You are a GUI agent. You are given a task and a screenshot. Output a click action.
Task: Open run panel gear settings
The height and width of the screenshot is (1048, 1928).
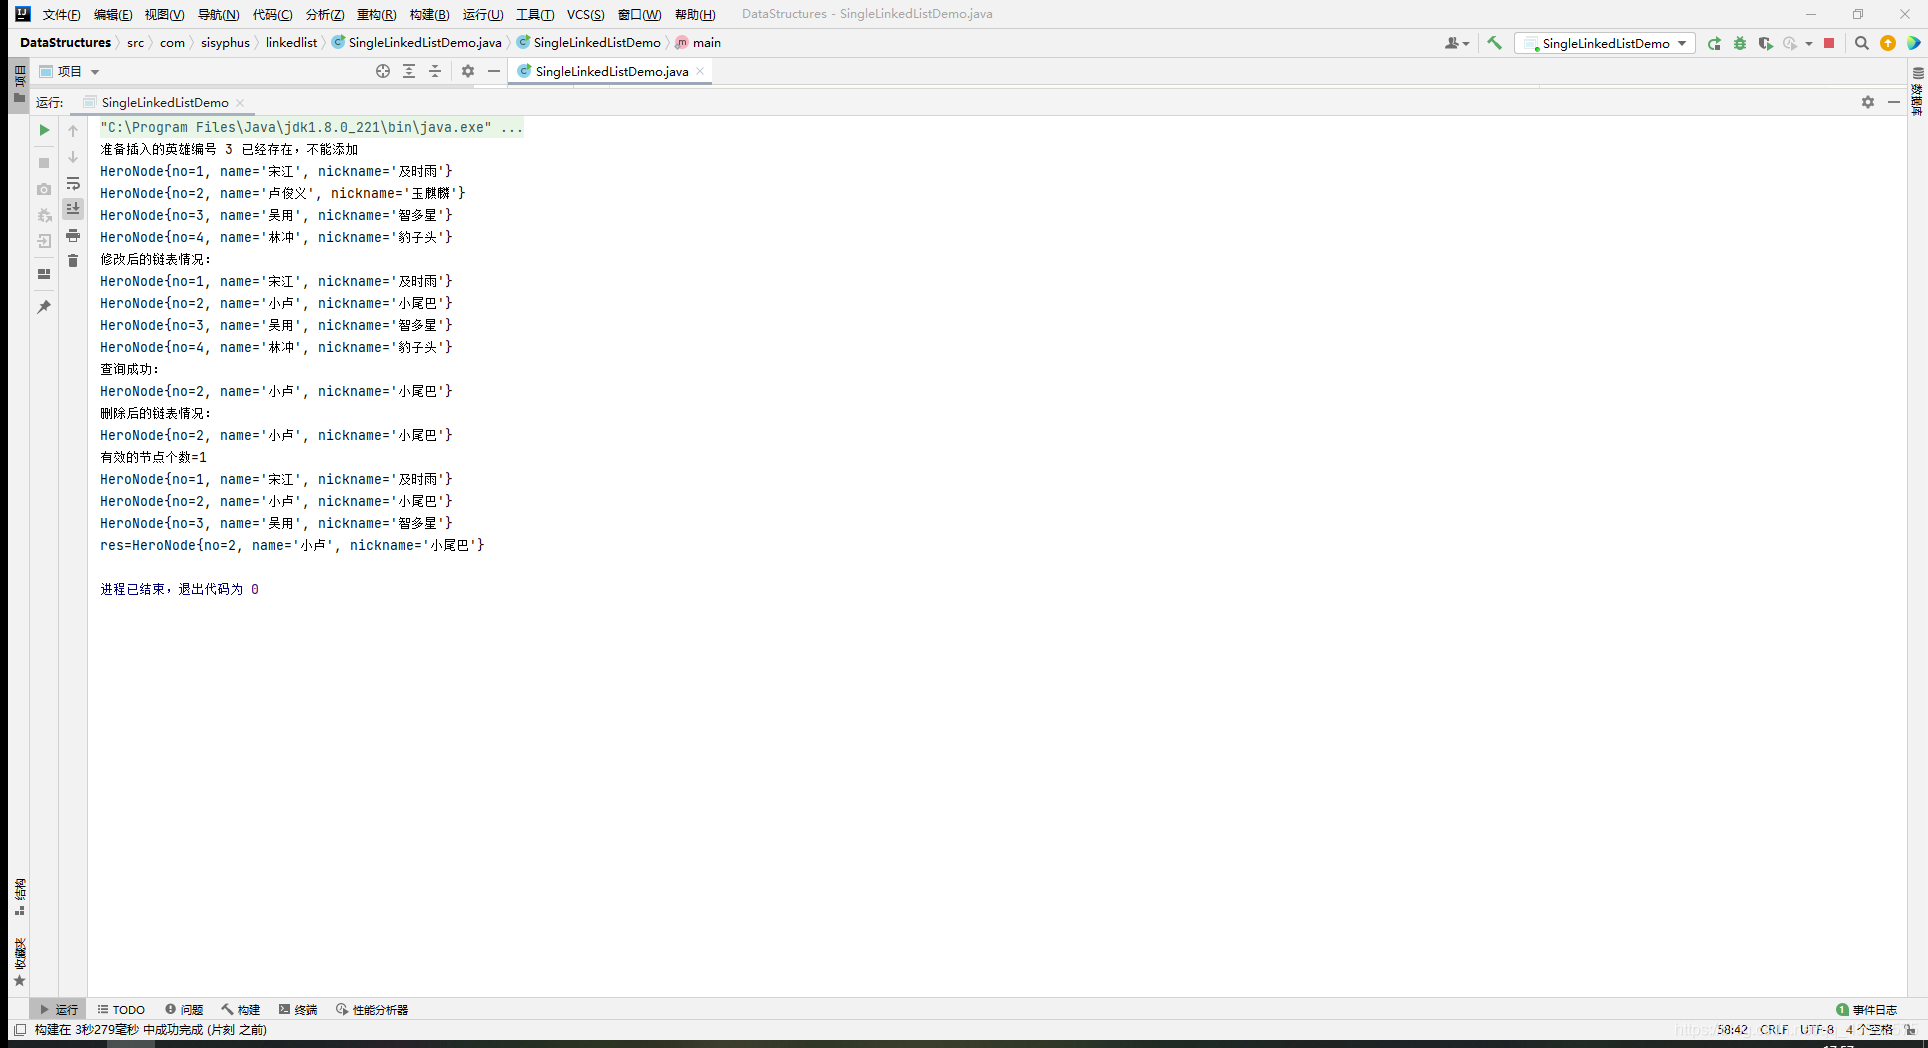(x=1868, y=102)
